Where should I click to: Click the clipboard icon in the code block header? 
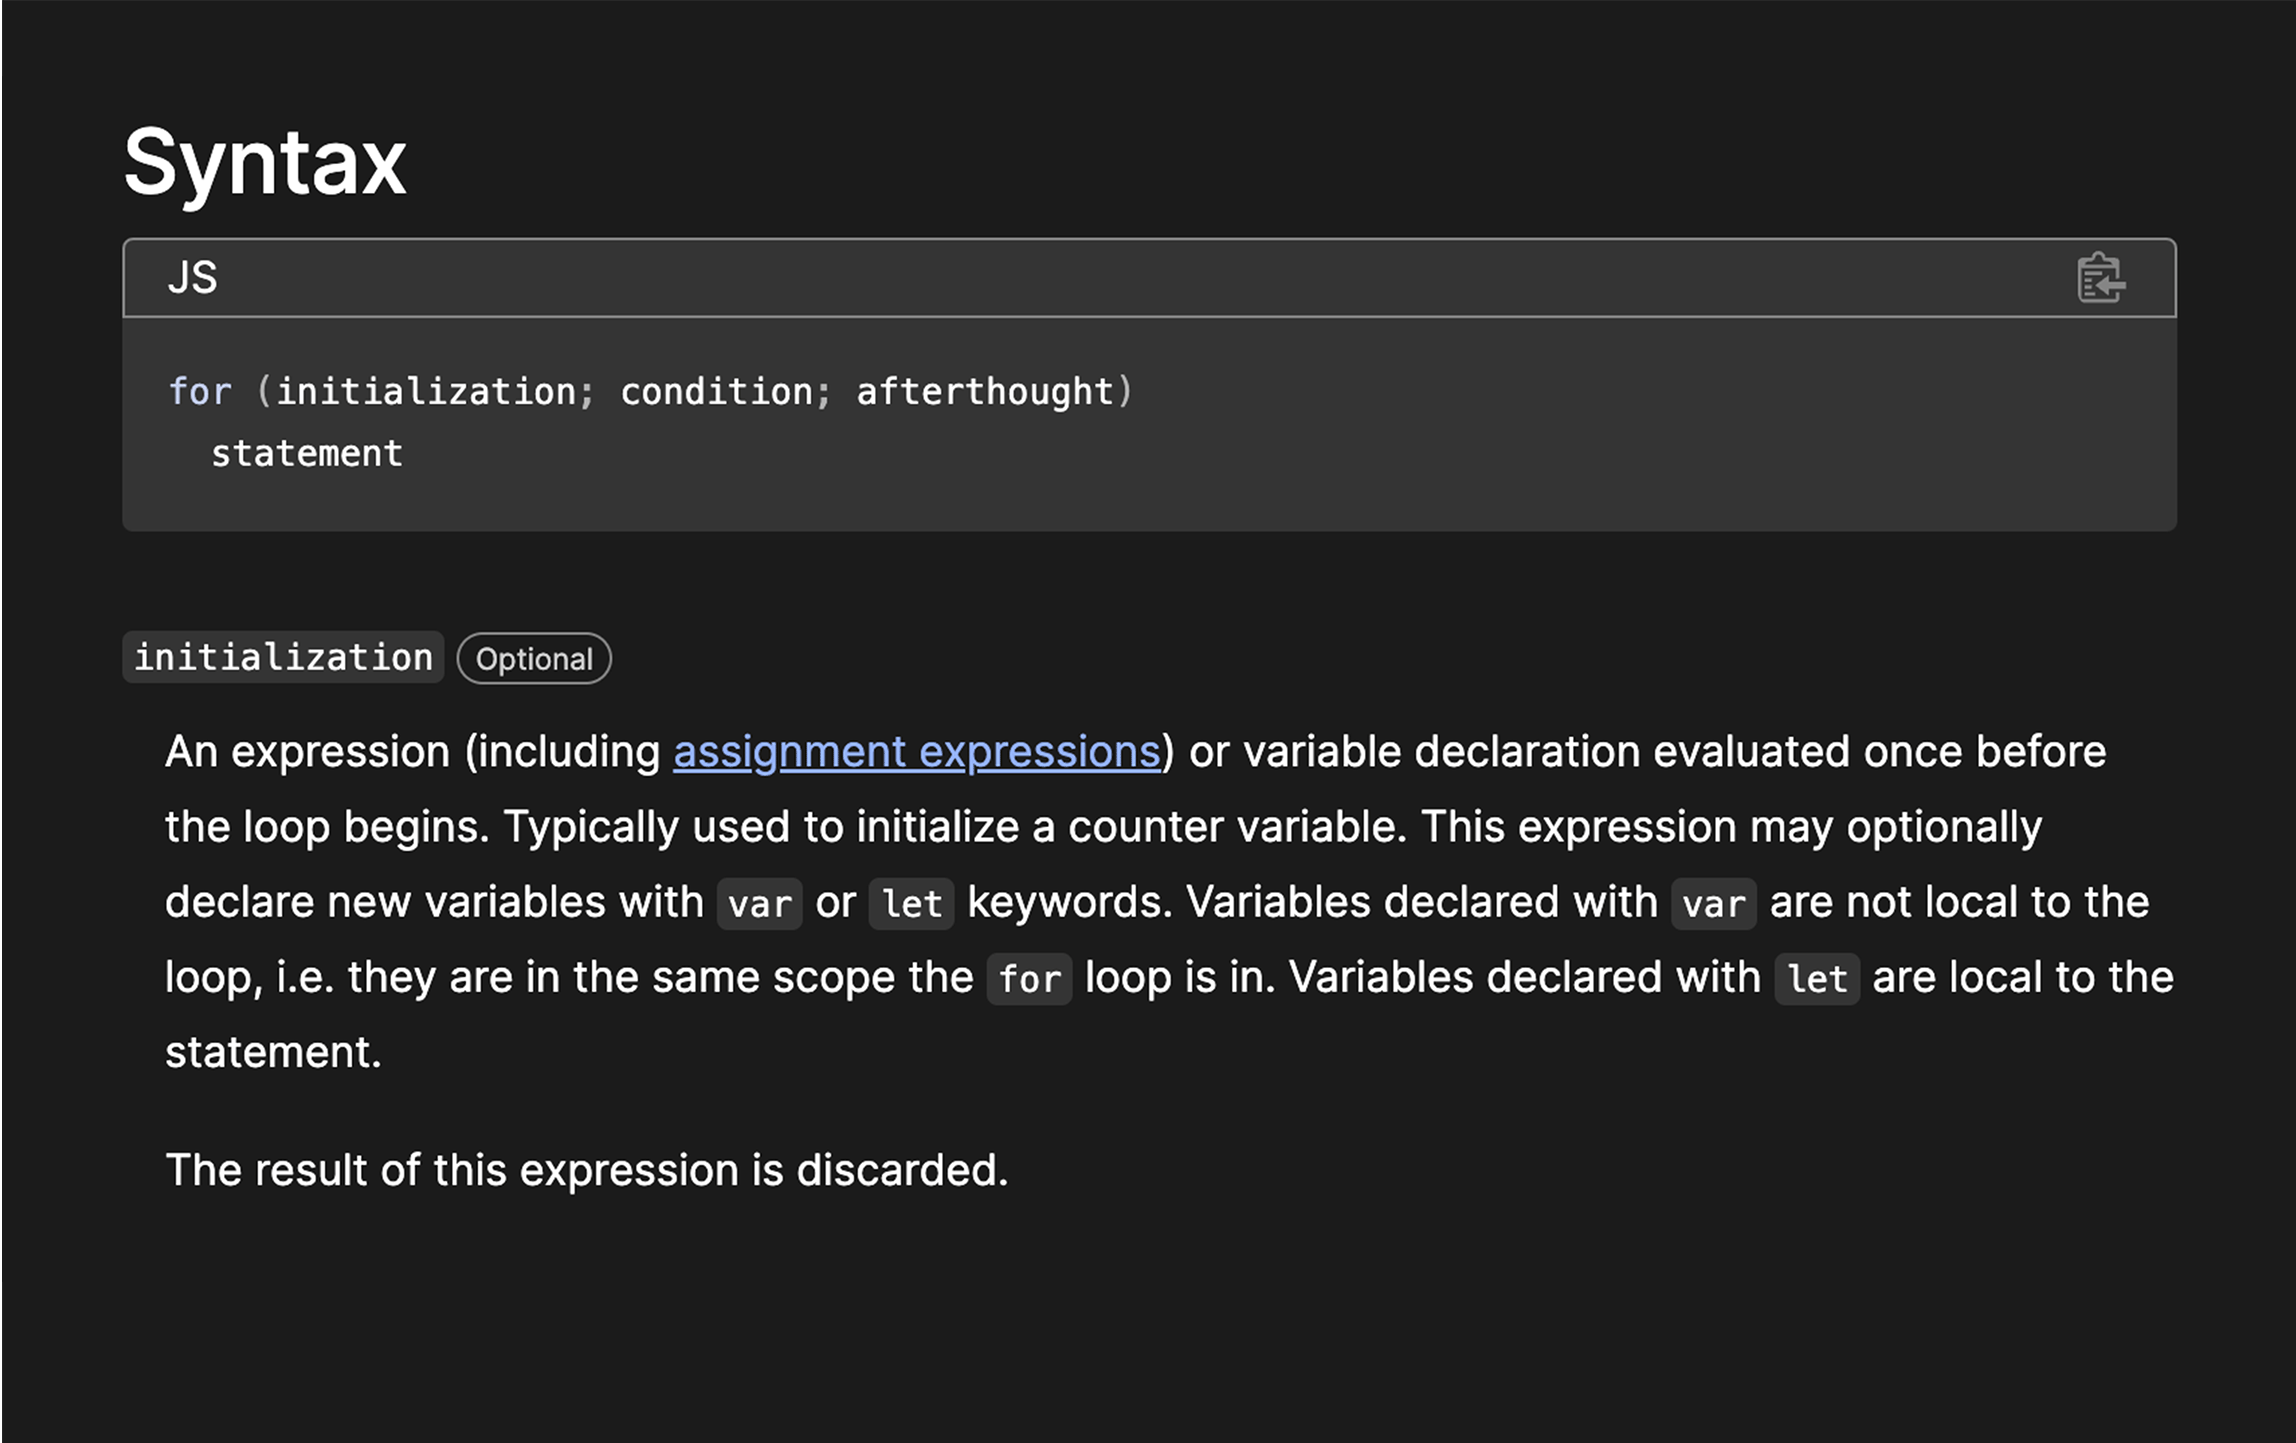[2100, 279]
